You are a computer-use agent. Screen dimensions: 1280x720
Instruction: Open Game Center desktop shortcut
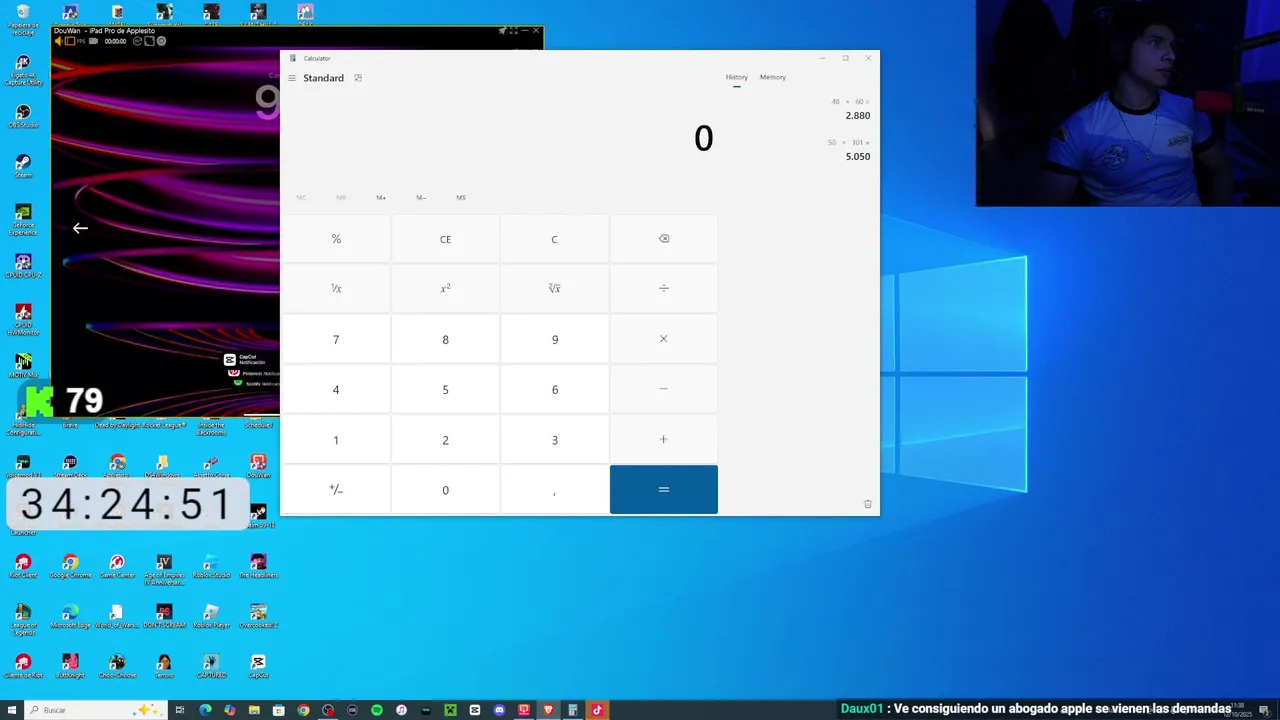[117, 566]
